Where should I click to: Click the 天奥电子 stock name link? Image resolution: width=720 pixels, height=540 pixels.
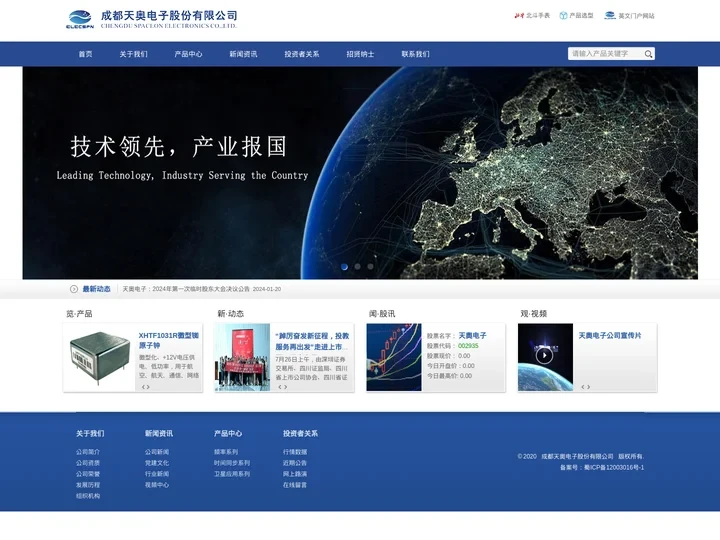[x=472, y=336]
